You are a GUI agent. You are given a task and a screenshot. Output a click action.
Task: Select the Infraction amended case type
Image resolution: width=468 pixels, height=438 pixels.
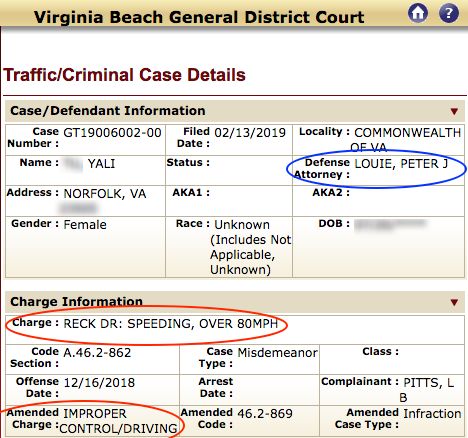432,414
